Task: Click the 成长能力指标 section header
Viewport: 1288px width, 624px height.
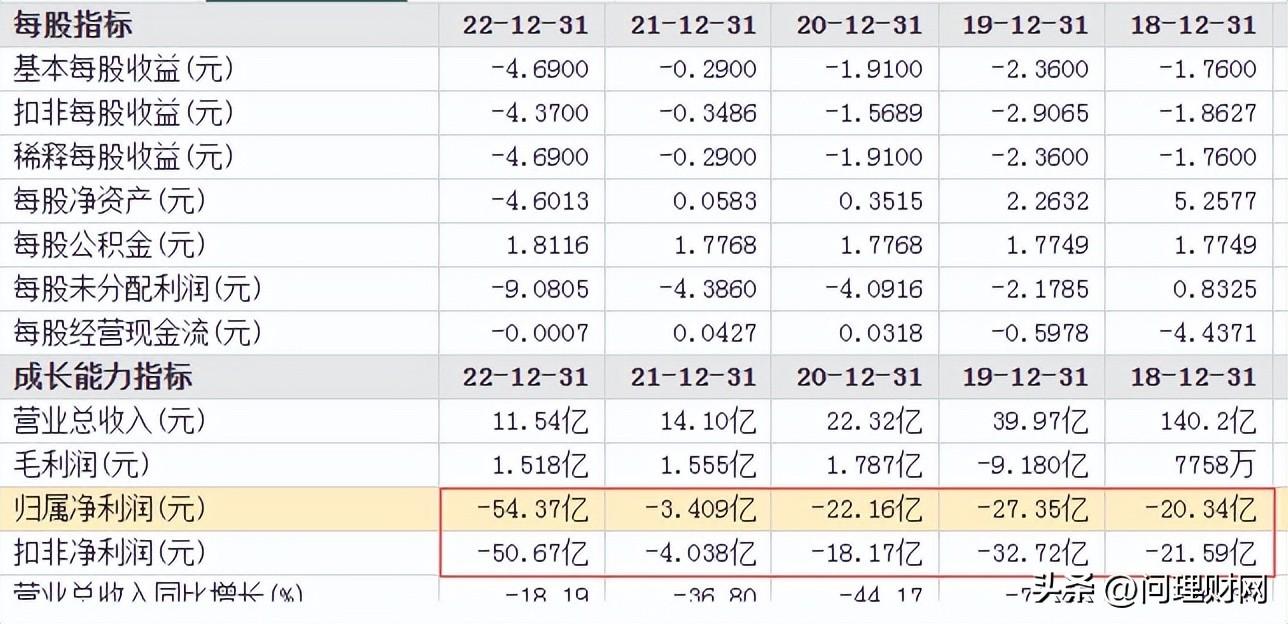Action: coord(103,377)
